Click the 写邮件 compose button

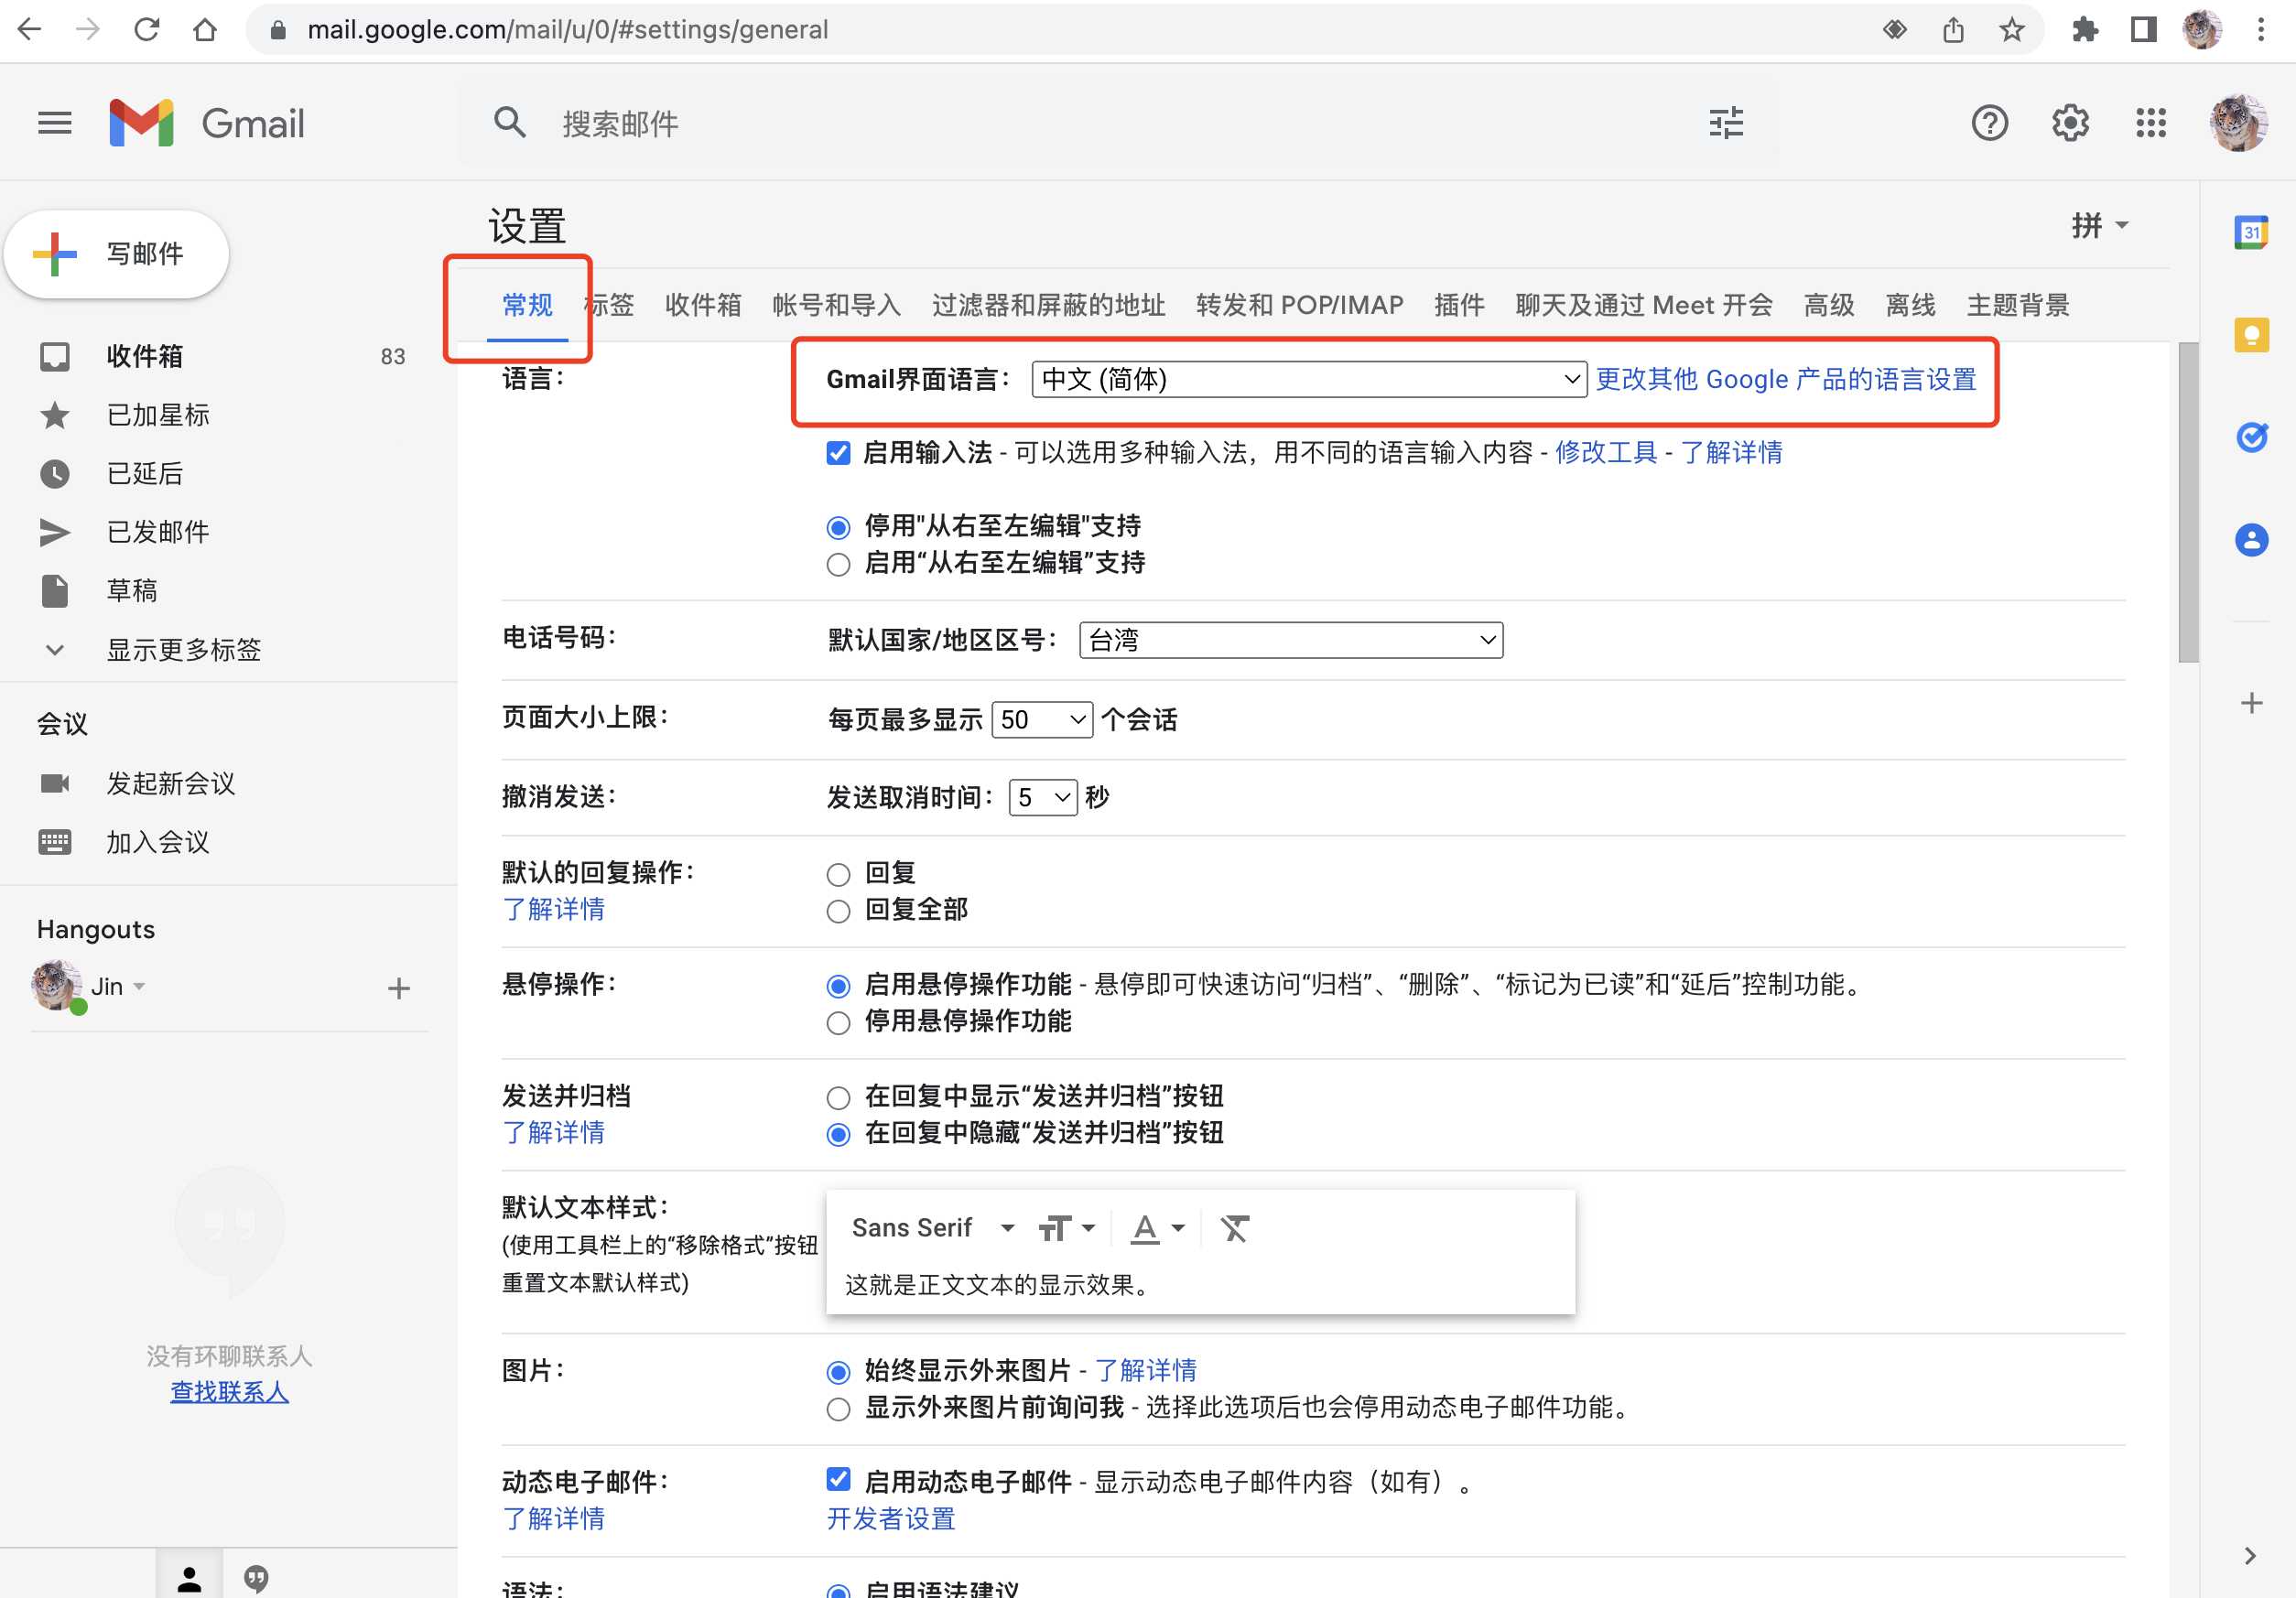click(x=116, y=254)
